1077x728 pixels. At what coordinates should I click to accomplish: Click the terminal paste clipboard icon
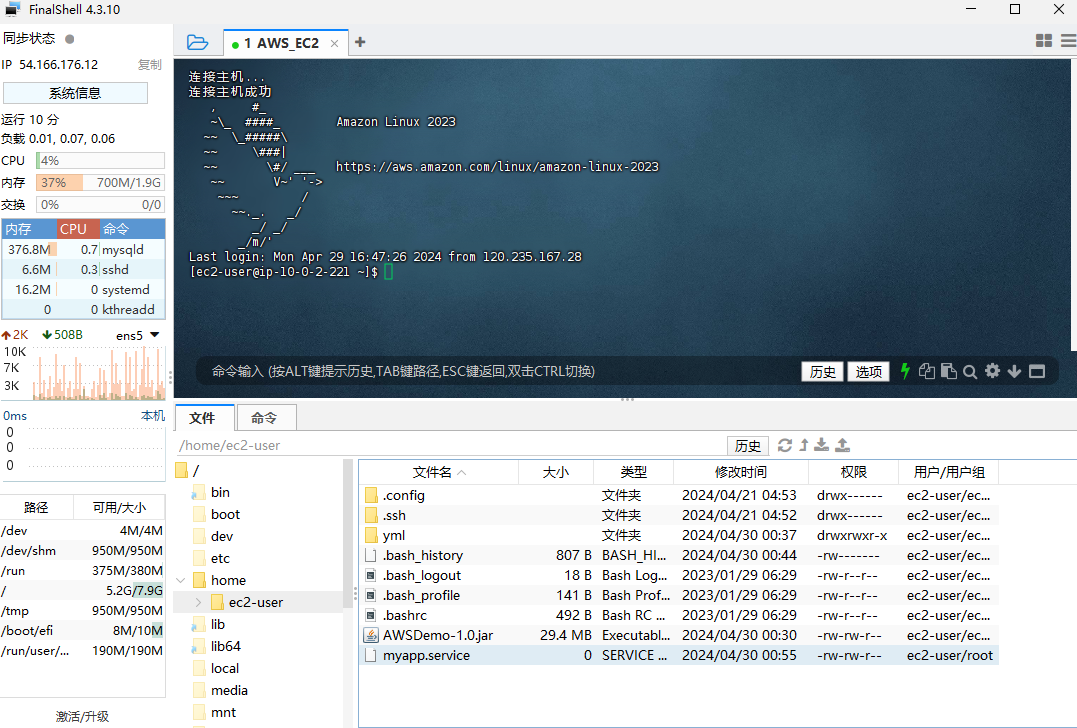click(949, 371)
